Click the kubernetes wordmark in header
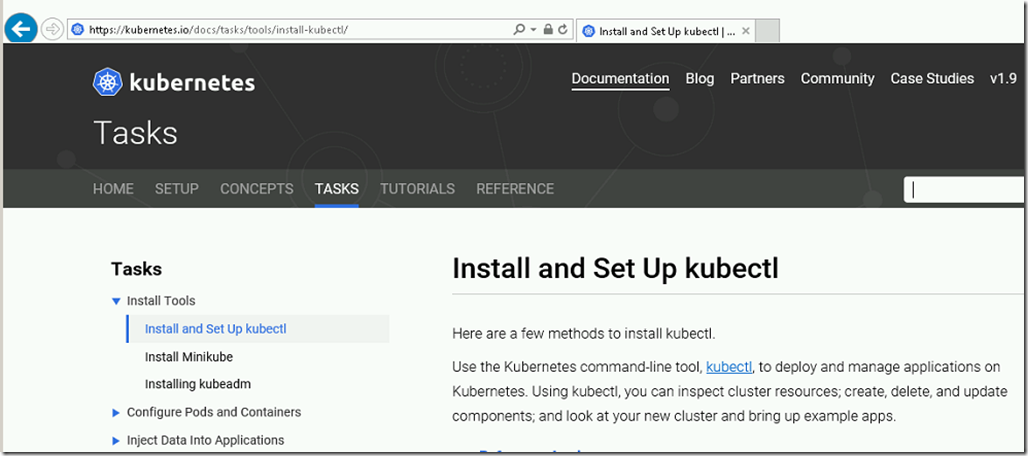 [x=192, y=83]
